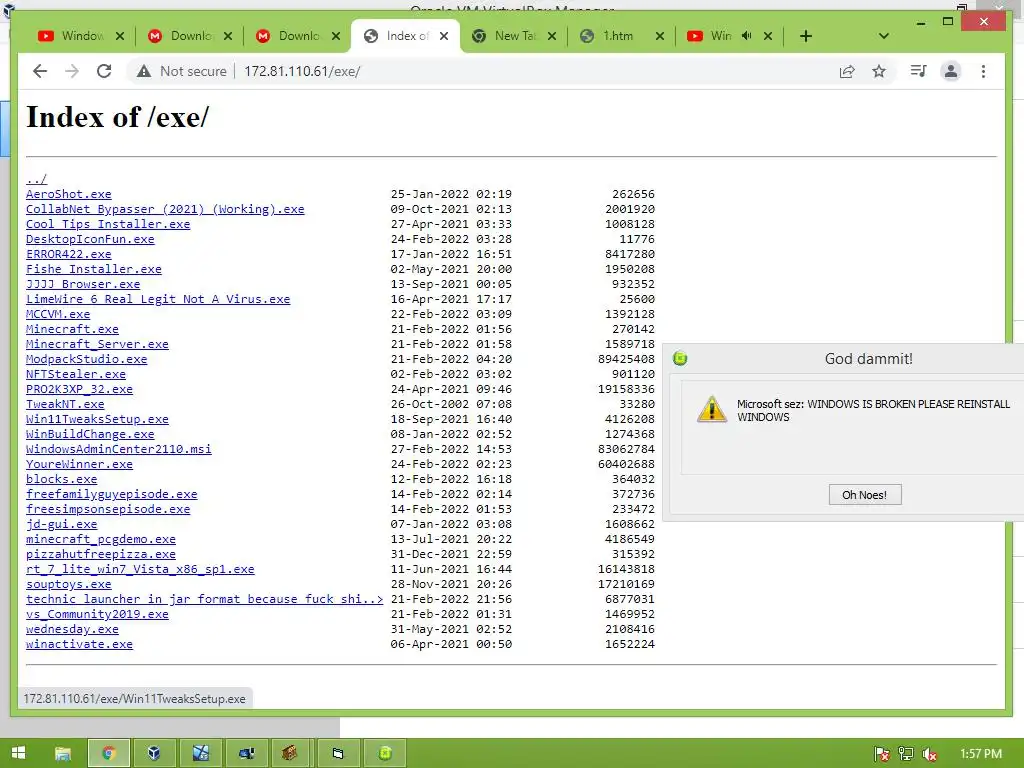
Task: Open the Windows Start button
Action: (x=18, y=753)
